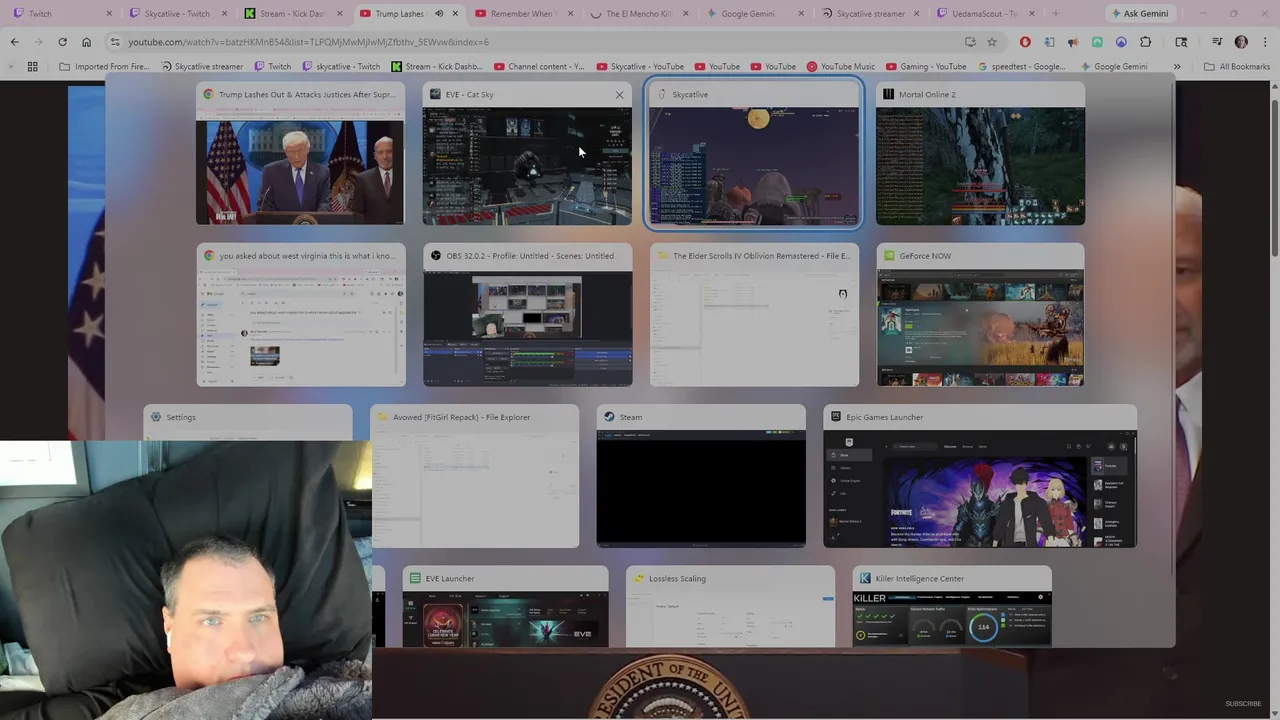Switch to the GeForce NOW window
This screenshot has height=720, width=1280.
pos(980,315)
